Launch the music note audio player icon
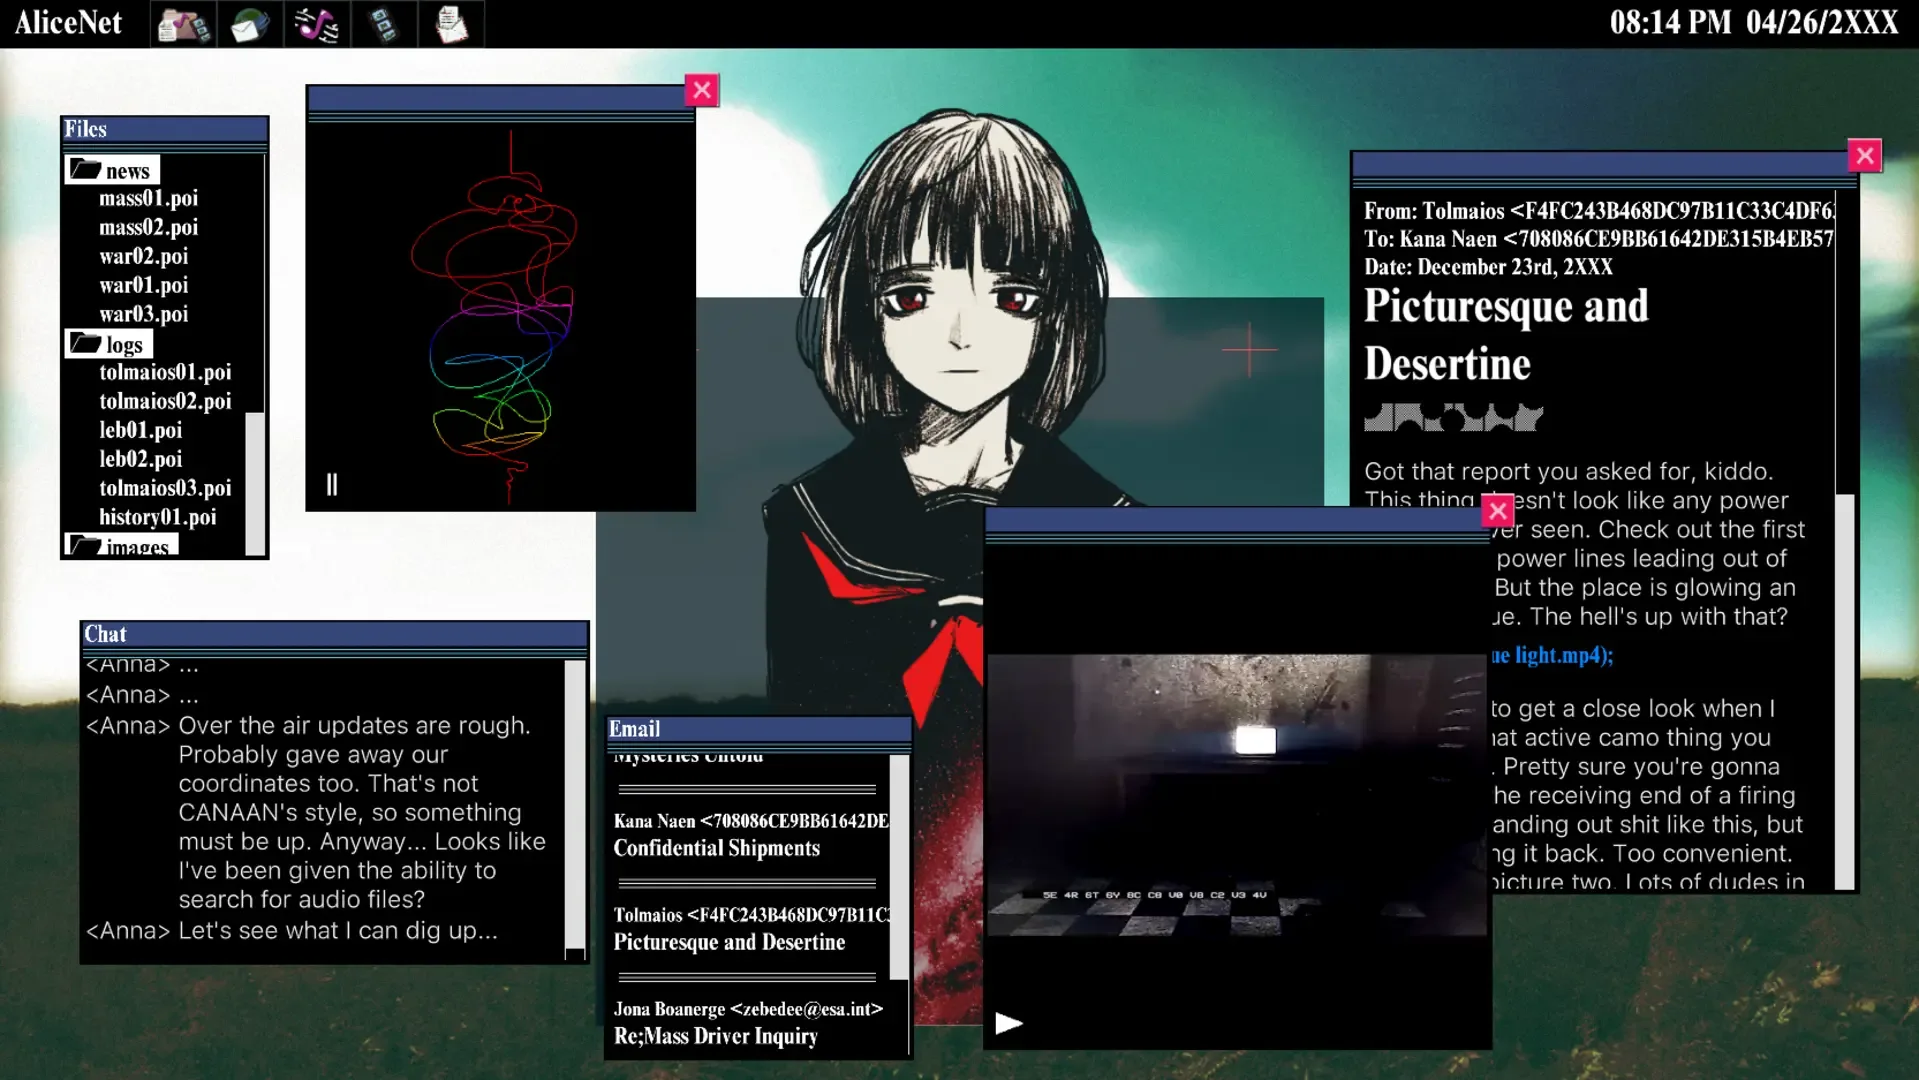The height and width of the screenshot is (1080, 1919). 316,24
